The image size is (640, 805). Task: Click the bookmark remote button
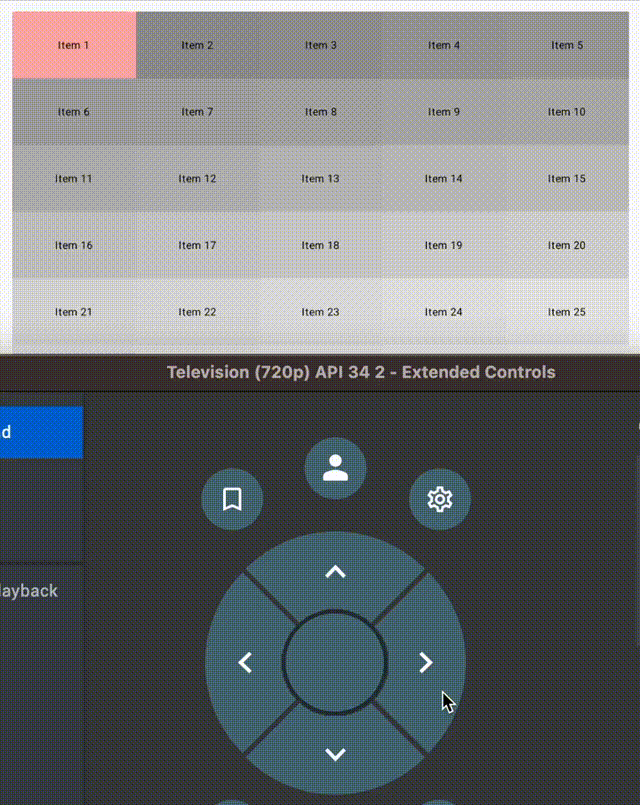(x=232, y=499)
